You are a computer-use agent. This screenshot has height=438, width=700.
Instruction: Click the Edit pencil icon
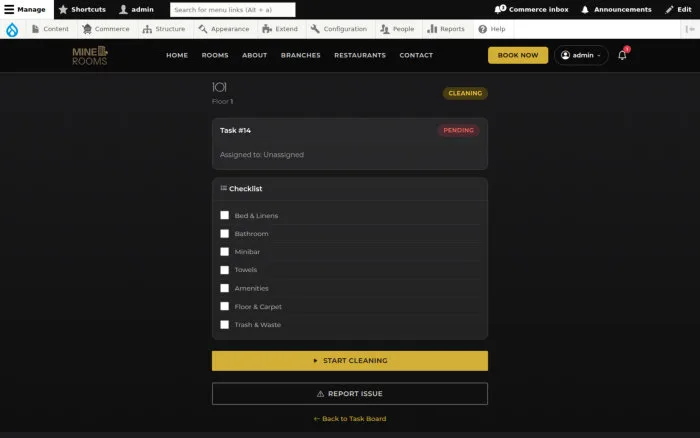point(669,9)
